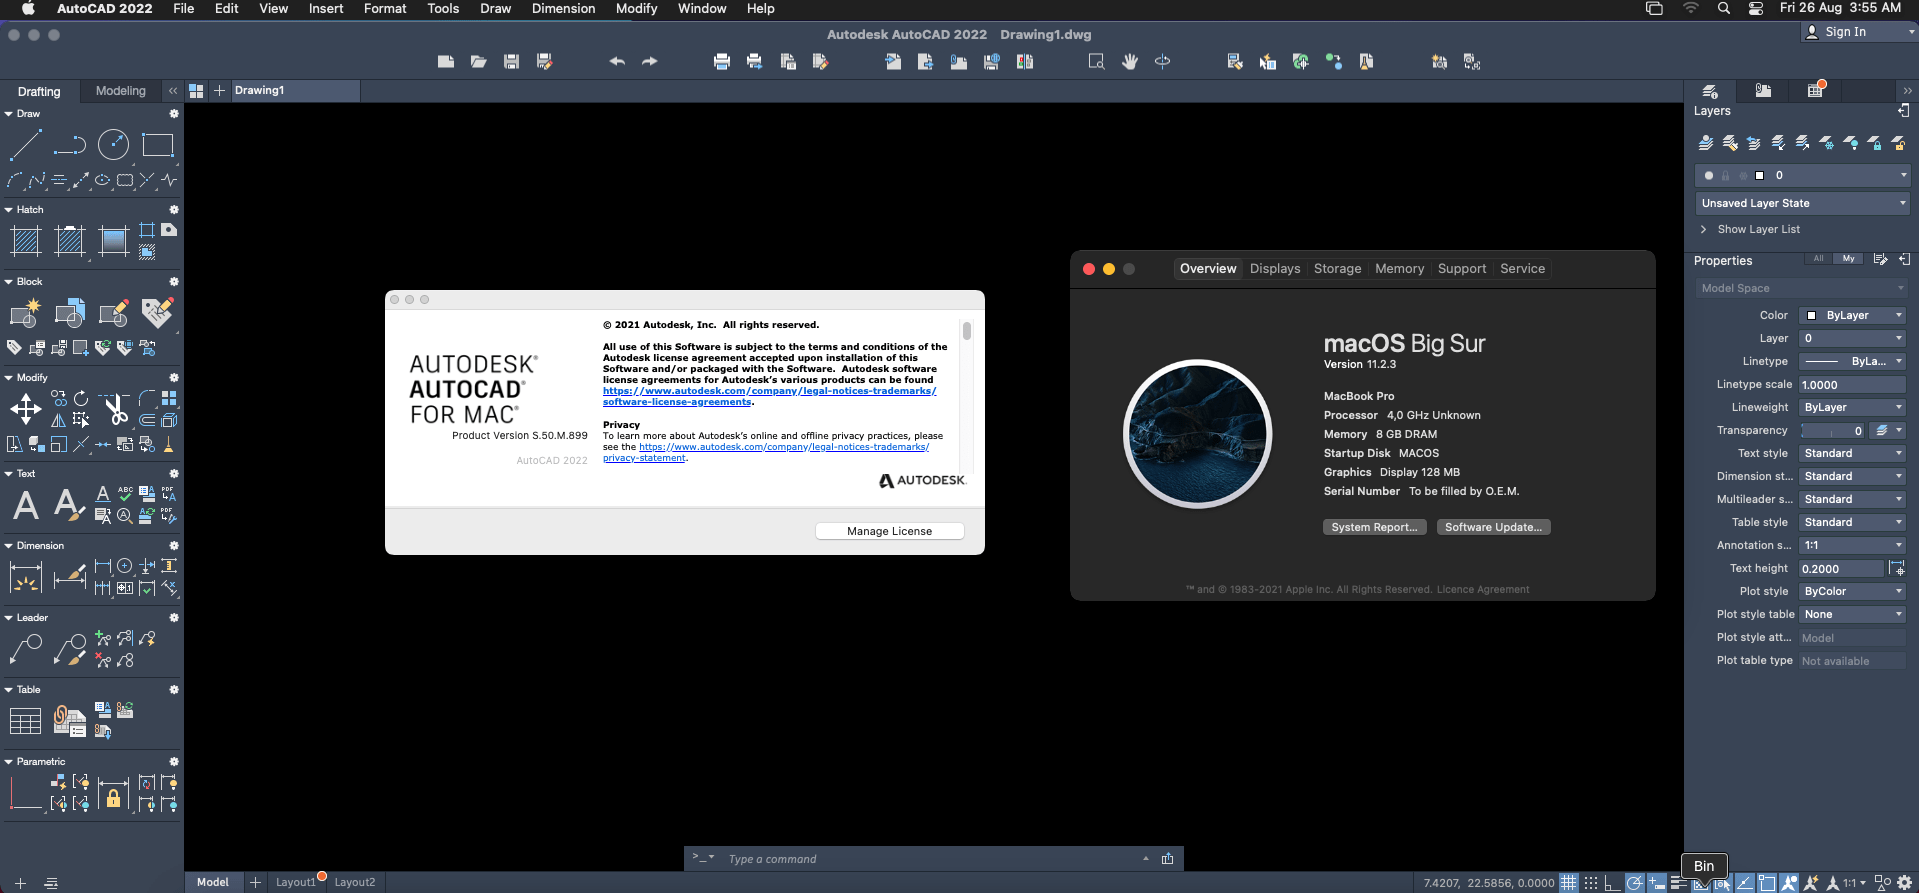The width and height of the screenshot is (1919, 893).
Task: Open the Linetype dropdown in Properties
Action: click(x=1853, y=361)
